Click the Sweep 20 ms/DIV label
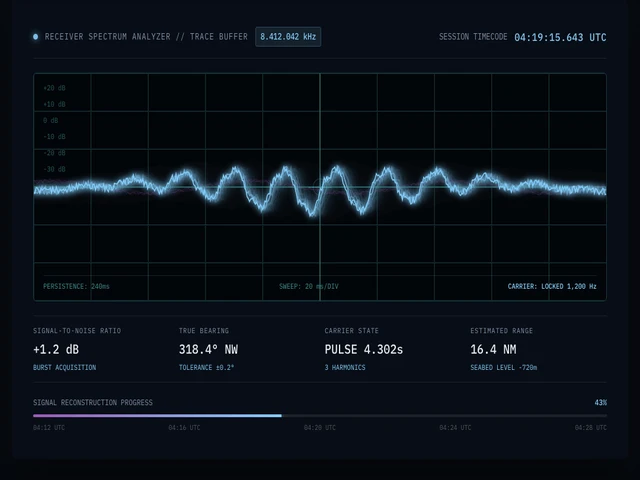Screen dimensions: 640x480 tap(309, 286)
